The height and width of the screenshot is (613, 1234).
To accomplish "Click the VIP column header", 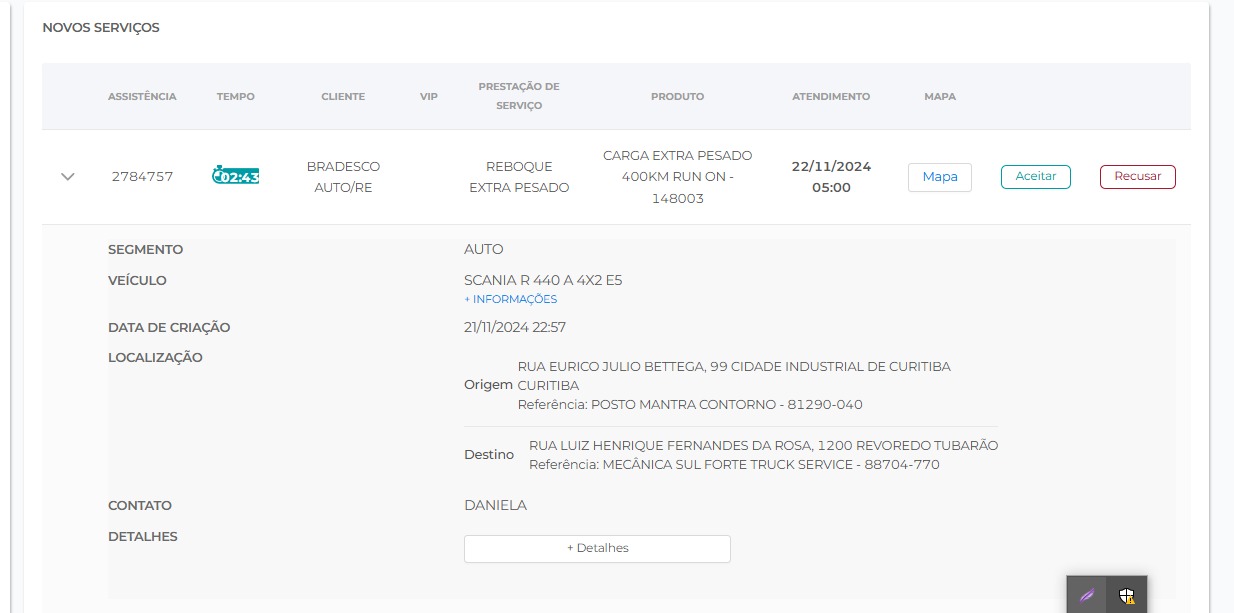I will click(429, 97).
